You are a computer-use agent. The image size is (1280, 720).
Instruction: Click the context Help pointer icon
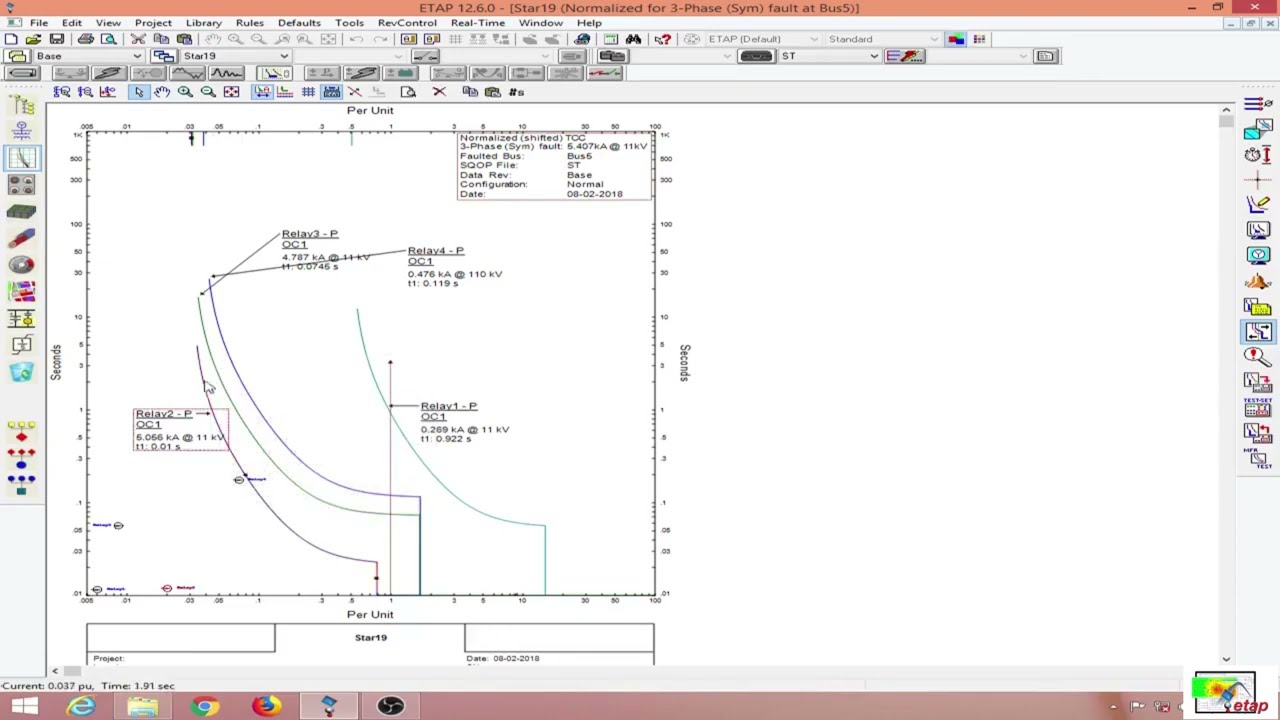tap(662, 39)
